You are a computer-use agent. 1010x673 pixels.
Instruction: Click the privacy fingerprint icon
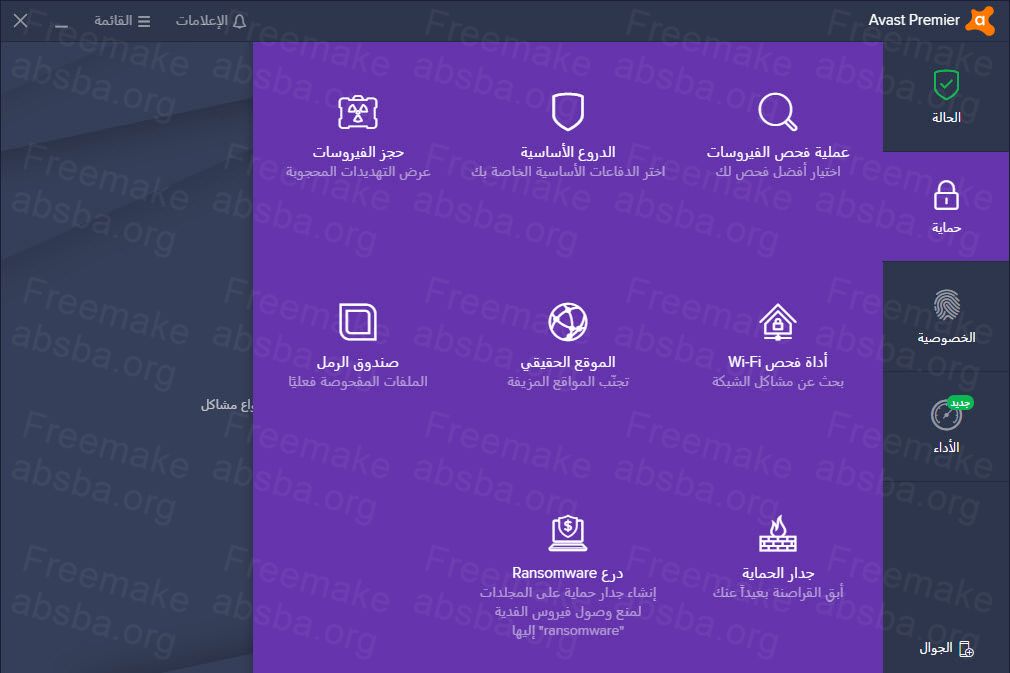946,305
